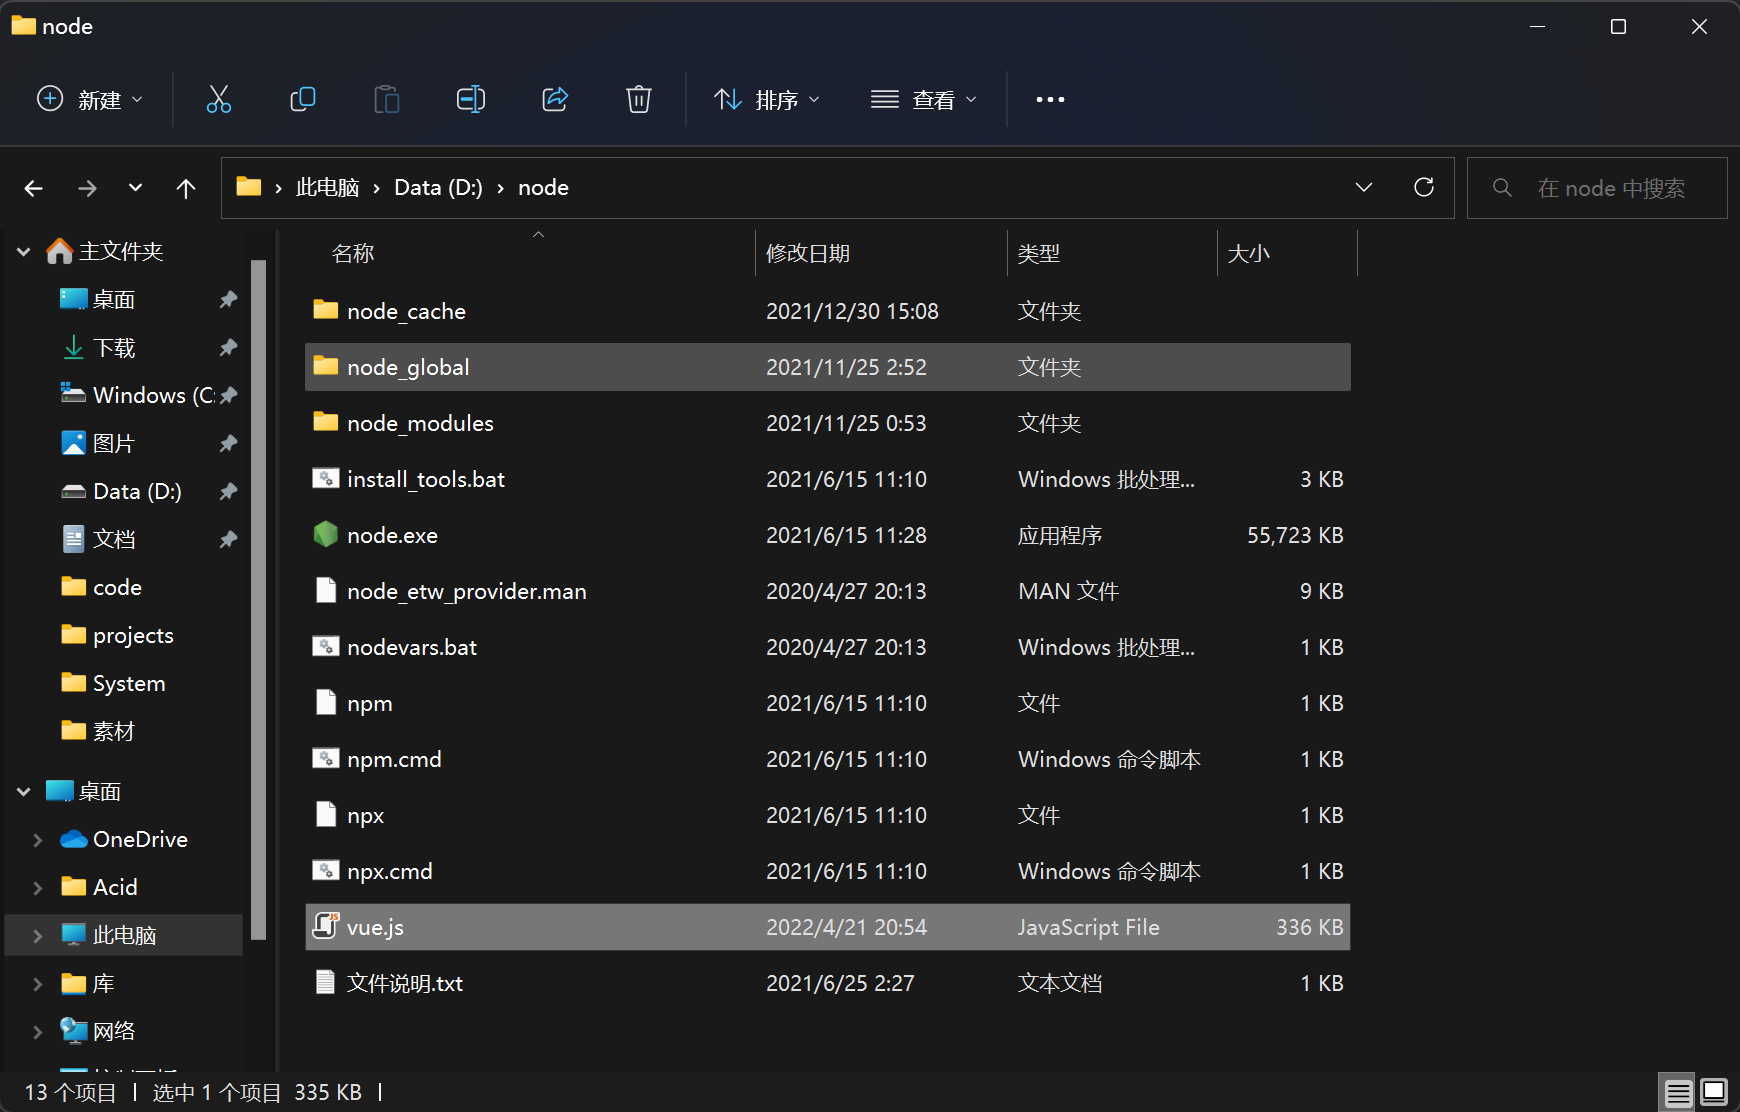Switch to details view in status bar
Viewport: 1740px width, 1112px height.
pos(1679,1092)
